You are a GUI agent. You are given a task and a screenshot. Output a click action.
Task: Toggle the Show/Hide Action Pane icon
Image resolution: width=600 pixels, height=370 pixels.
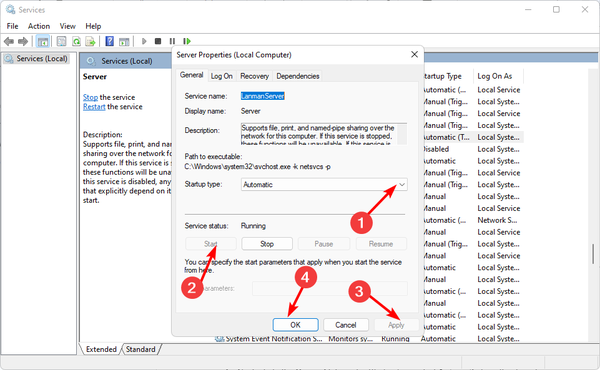124,41
